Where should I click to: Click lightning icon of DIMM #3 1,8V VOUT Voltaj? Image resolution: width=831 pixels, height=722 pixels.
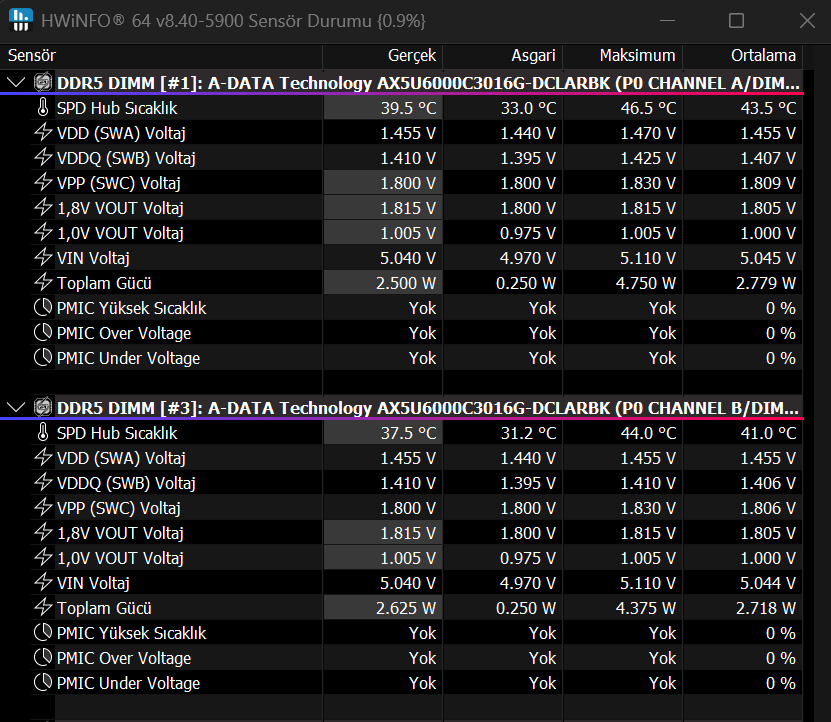[x=43, y=532]
